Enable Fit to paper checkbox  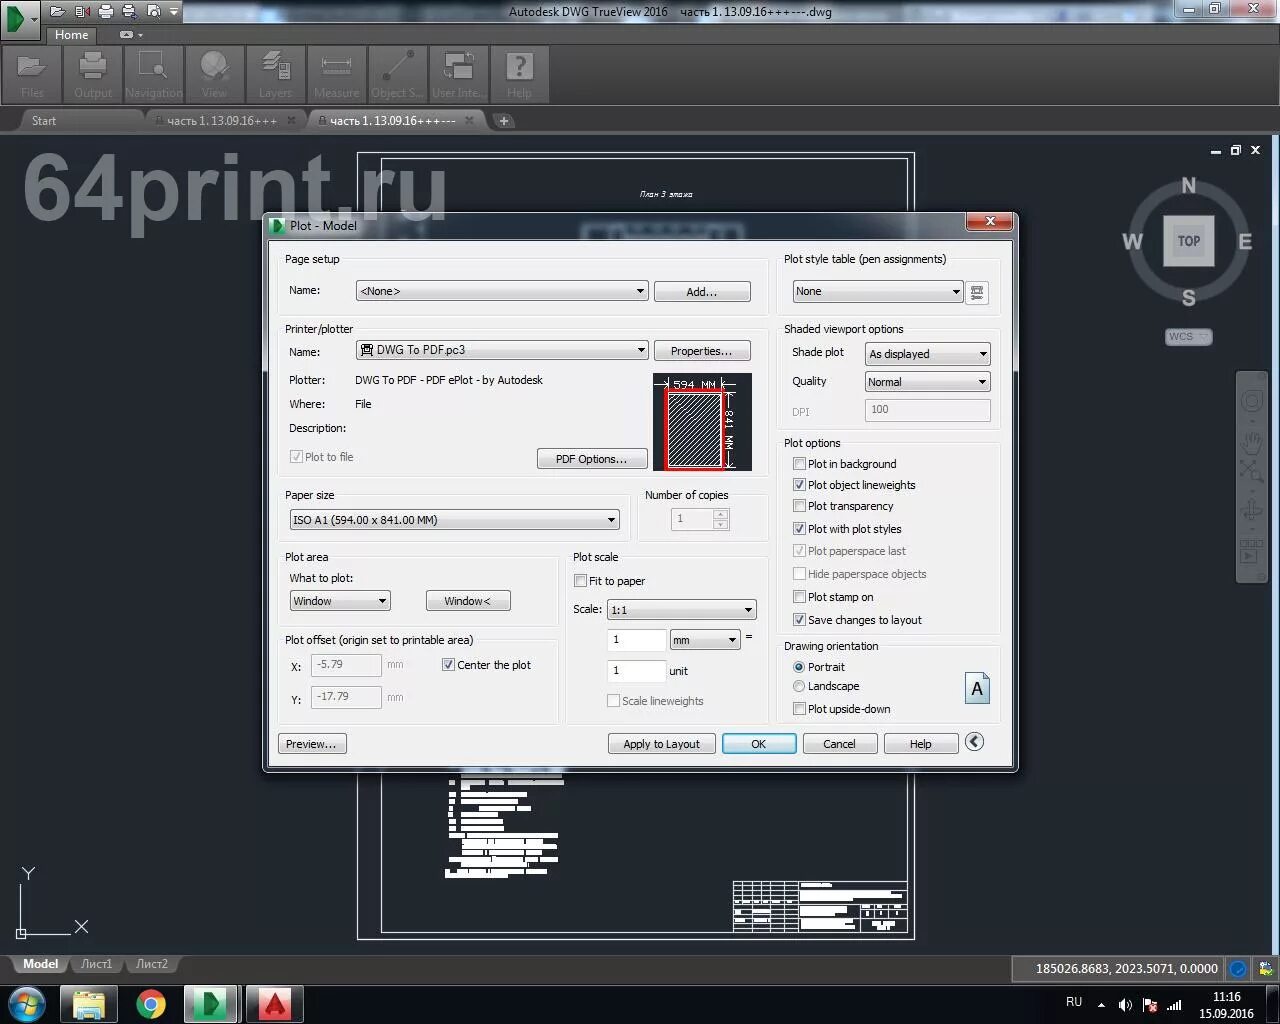coord(580,581)
